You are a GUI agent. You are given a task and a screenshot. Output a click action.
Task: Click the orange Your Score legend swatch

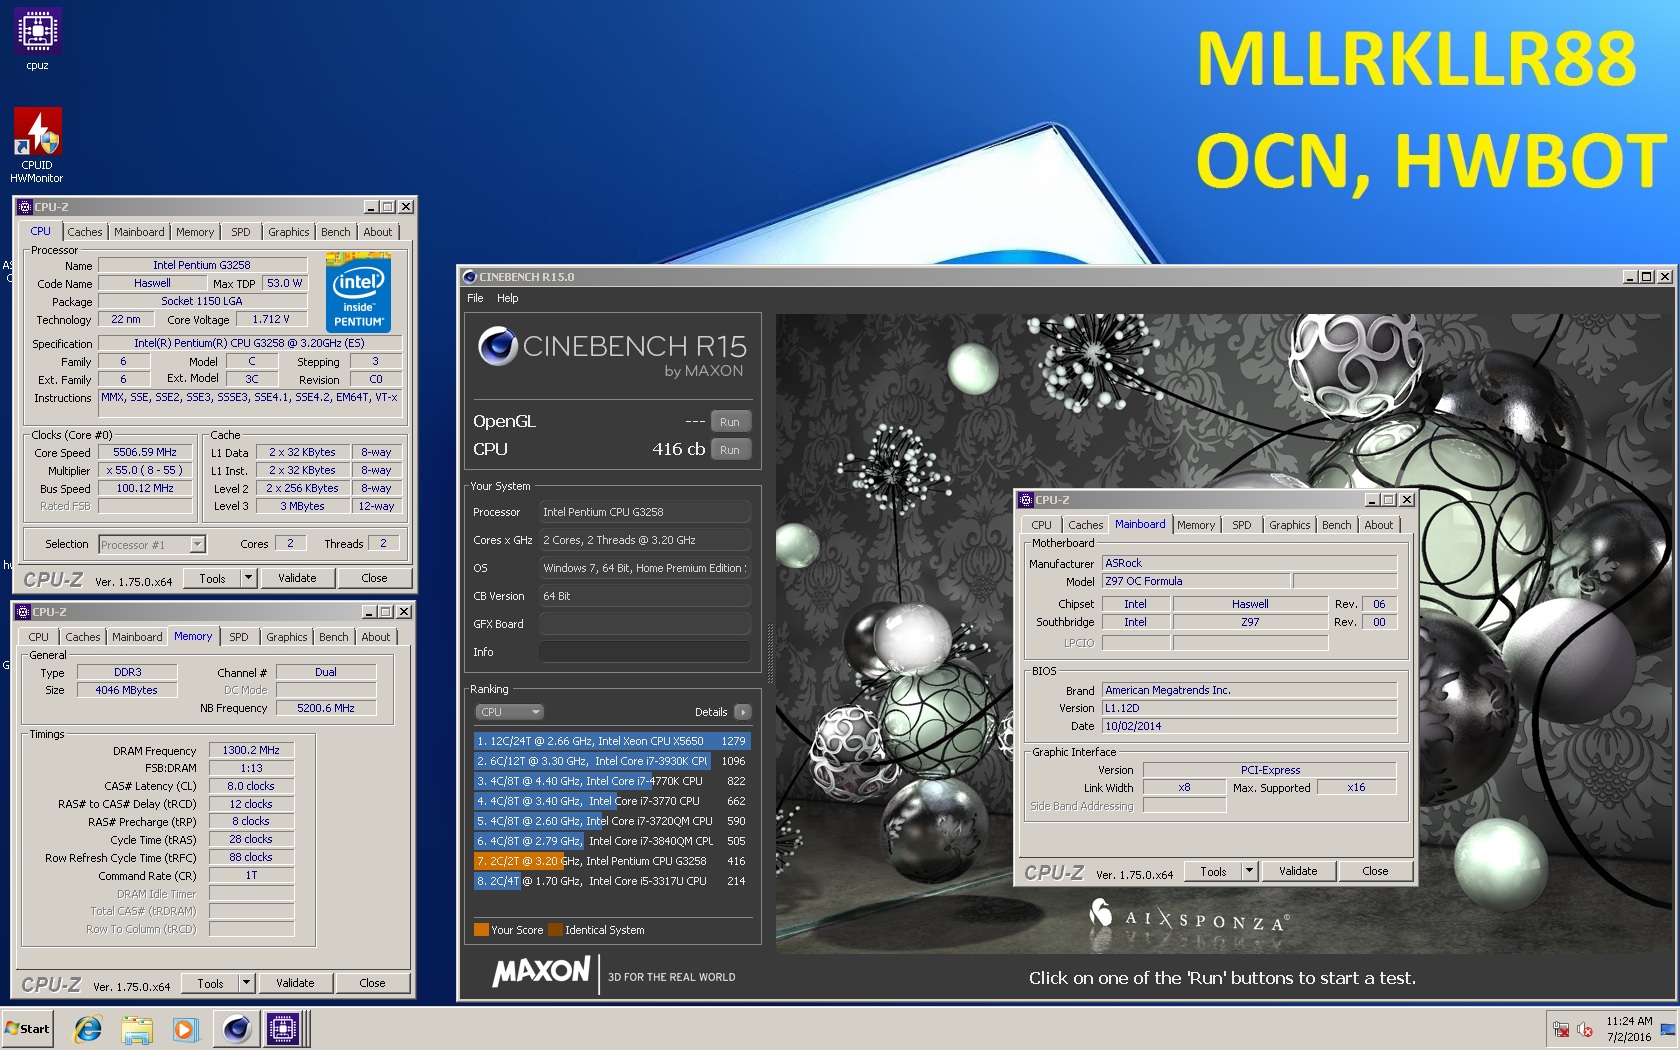[x=481, y=930]
